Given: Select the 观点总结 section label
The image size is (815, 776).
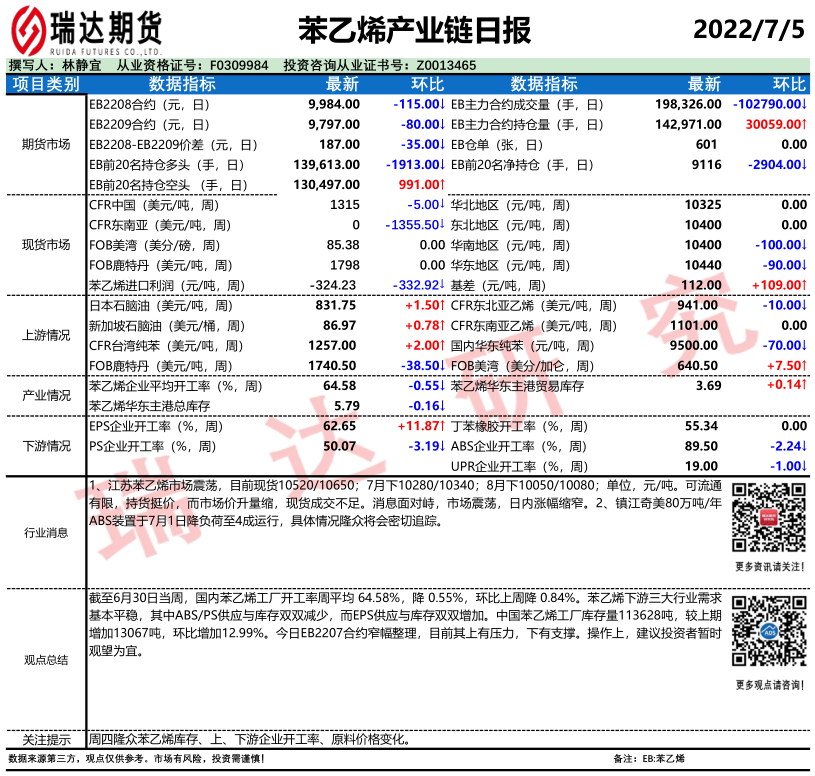Looking at the screenshot, I should point(46,659).
